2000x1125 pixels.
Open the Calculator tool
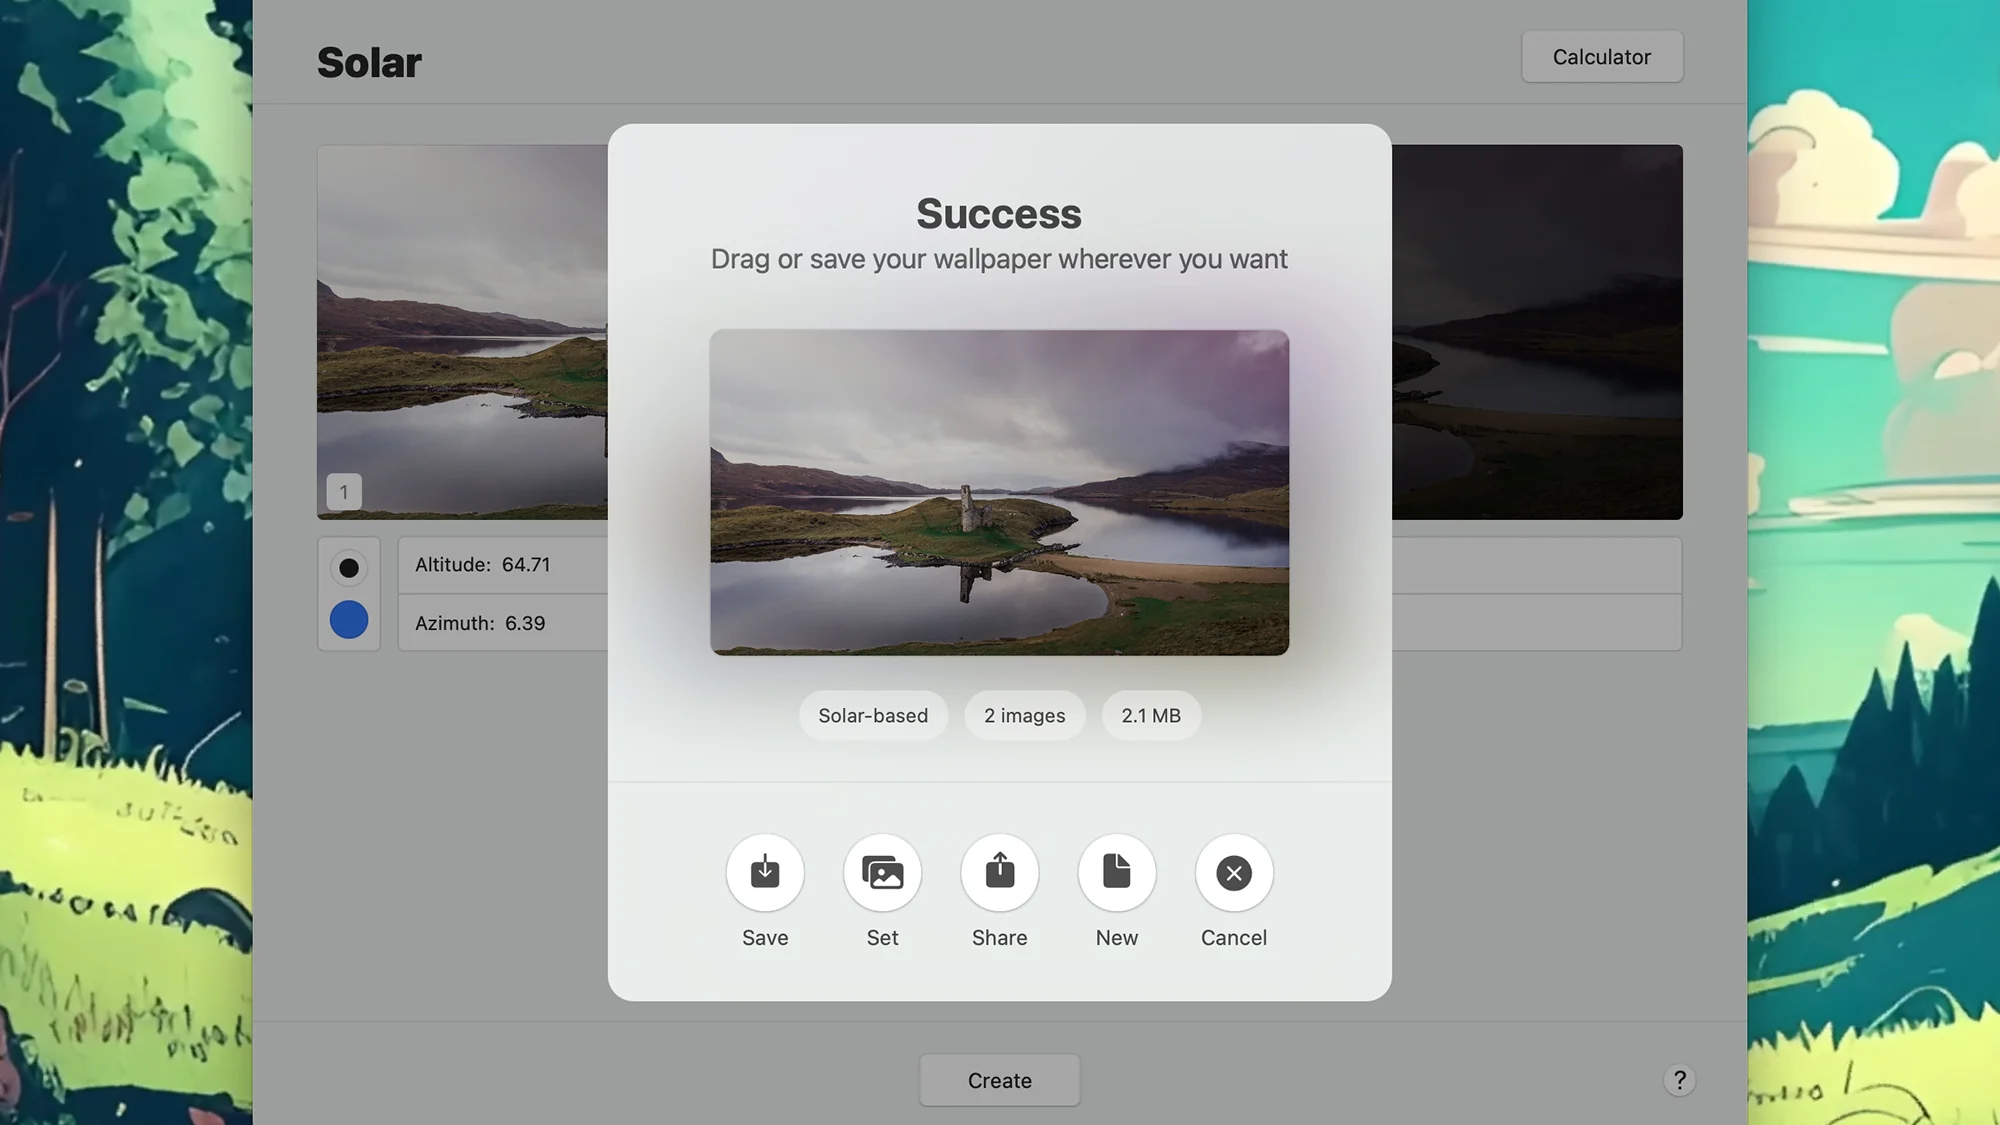[x=1602, y=56]
